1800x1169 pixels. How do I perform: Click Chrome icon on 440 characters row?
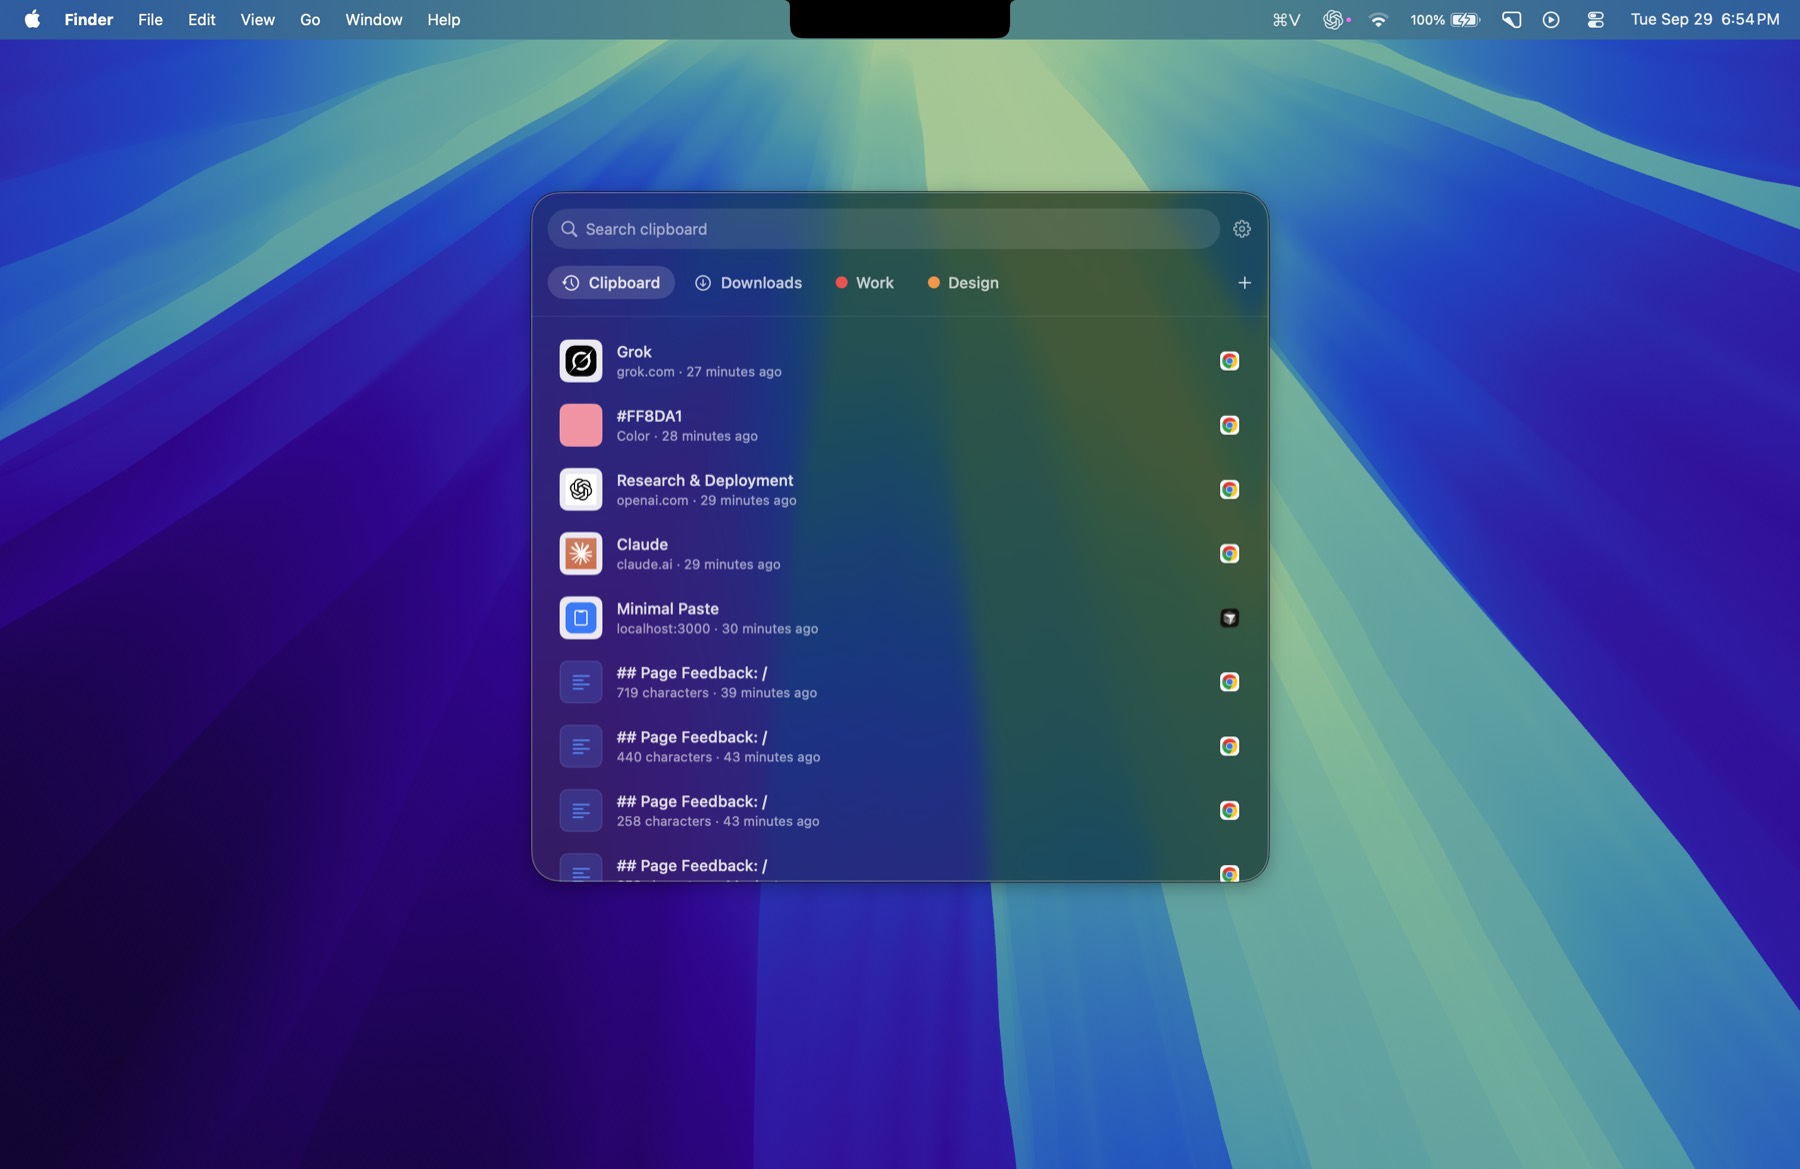[1230, 746]
